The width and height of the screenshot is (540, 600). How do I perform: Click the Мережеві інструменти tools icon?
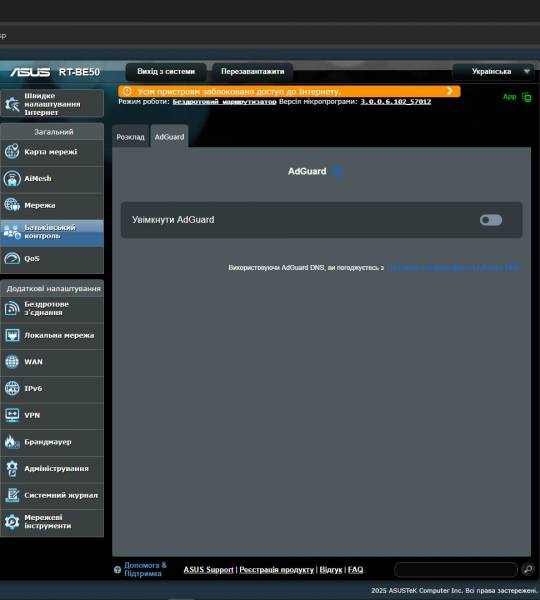(x=12, y=522)
